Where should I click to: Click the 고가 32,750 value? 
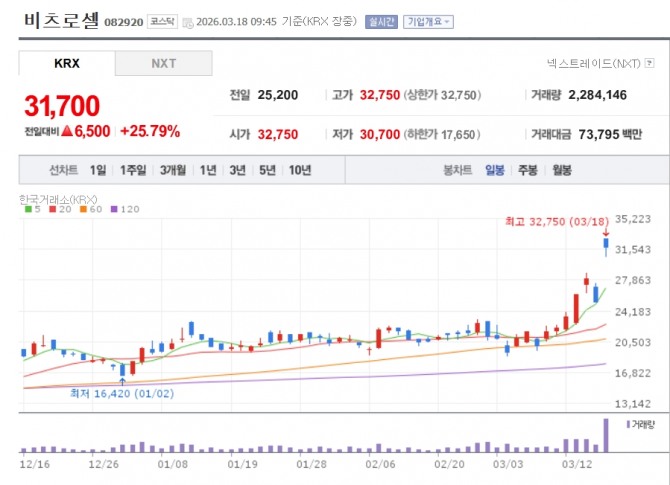(x=380, y=95)
